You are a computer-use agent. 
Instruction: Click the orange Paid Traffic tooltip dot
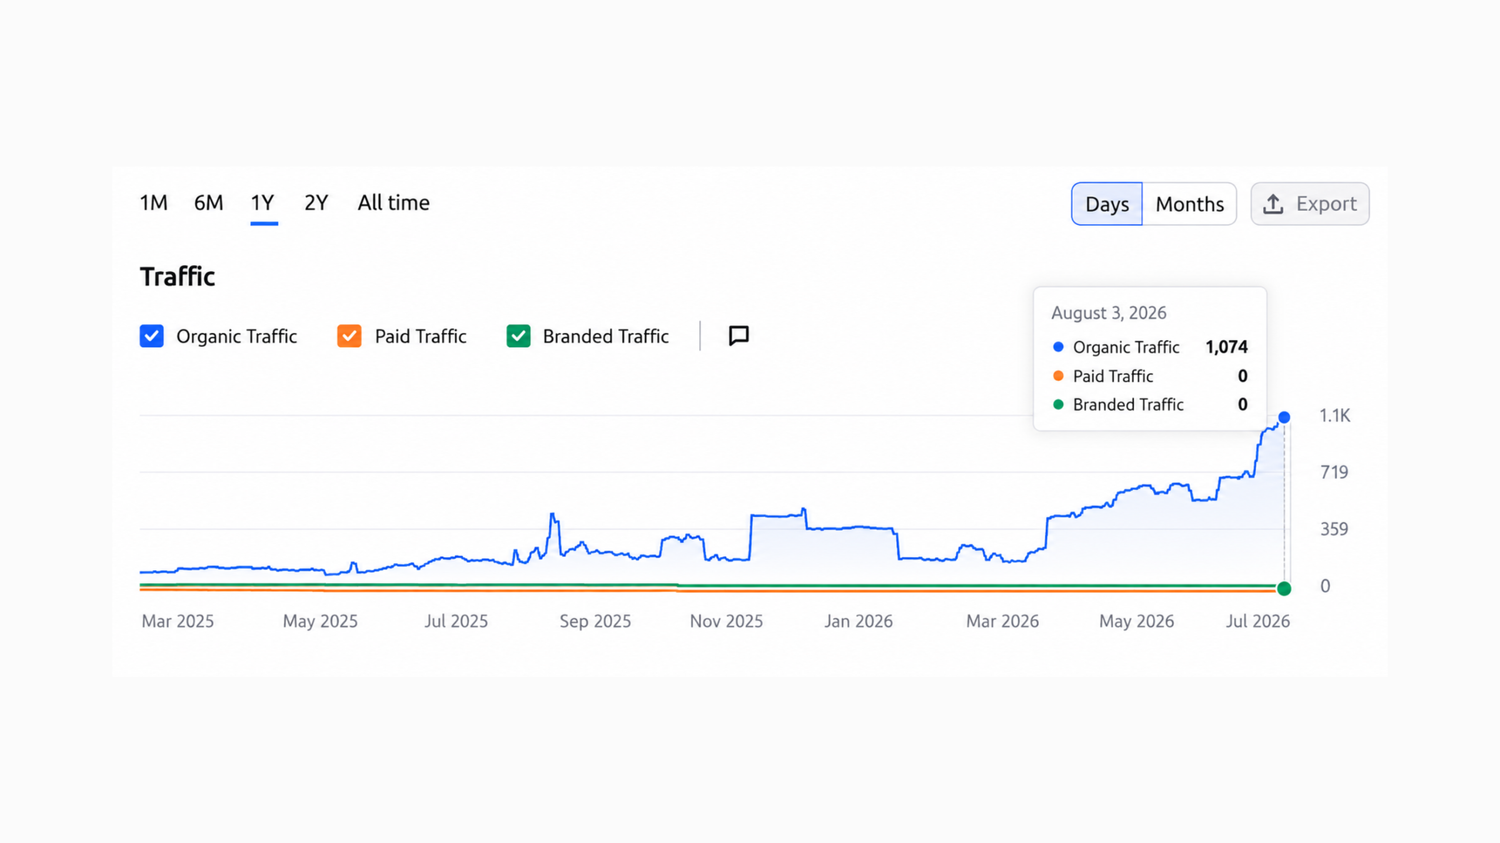[x=1058, y=376]
